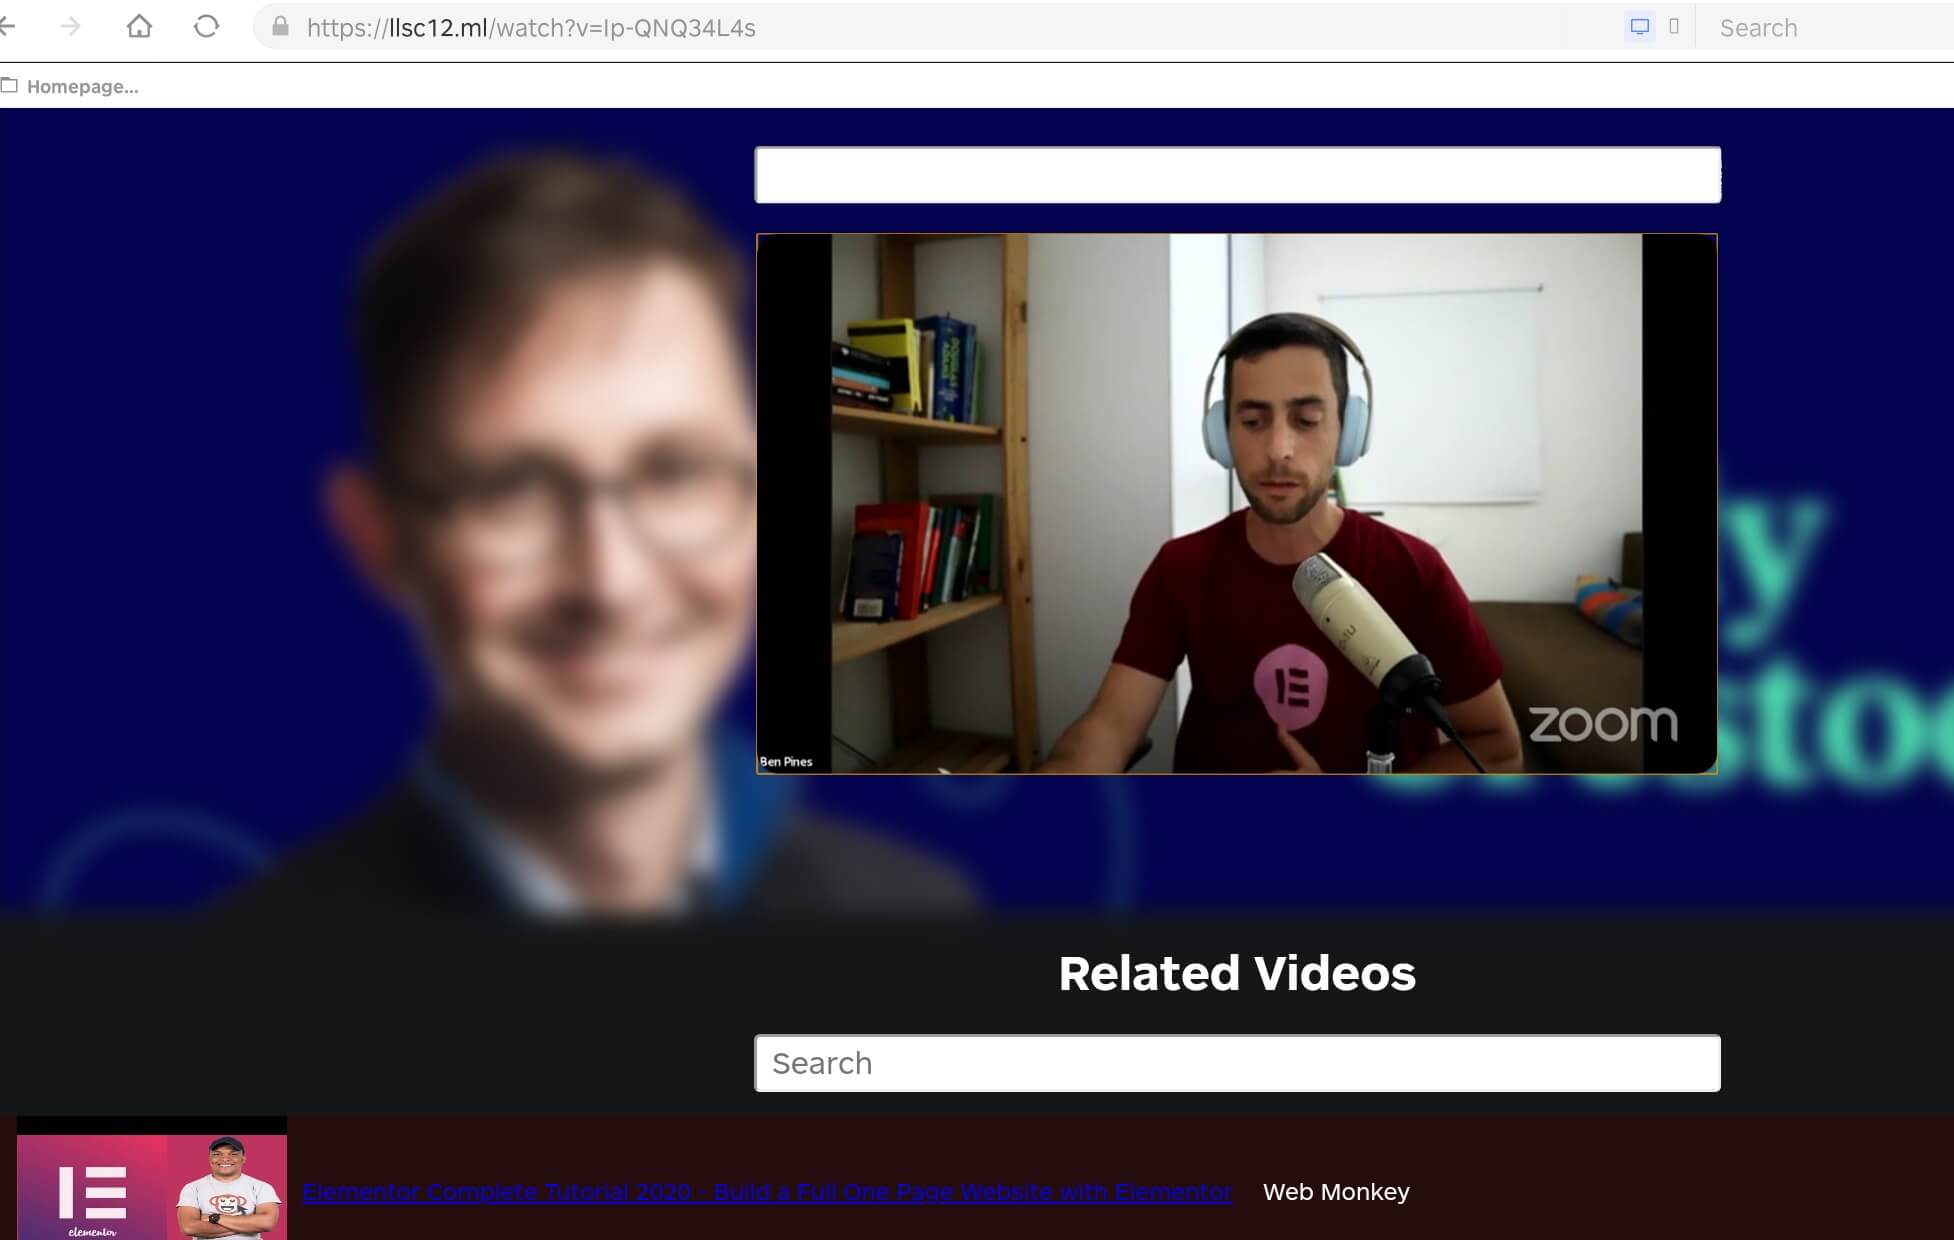The height and width of the screenshot is (1240, 1954).
Task: Focus the Related Videos search box
Action: tap(1237, 1063)
